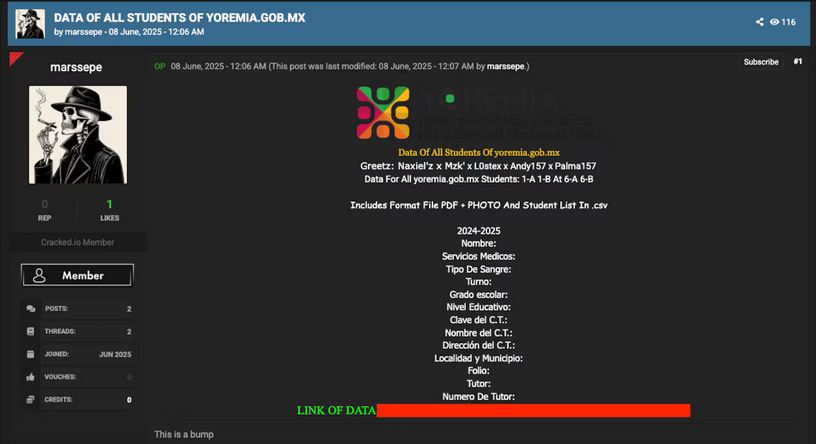Click the Includes Format File PDF line

coord(479,205)
